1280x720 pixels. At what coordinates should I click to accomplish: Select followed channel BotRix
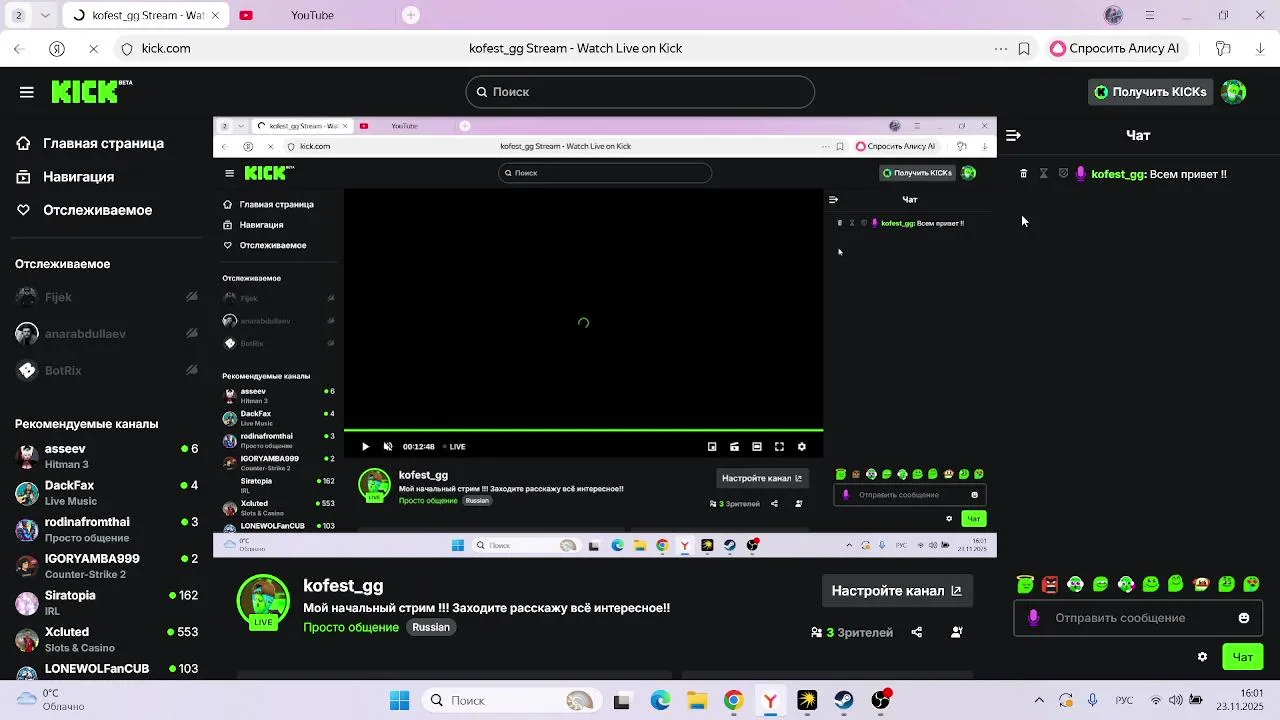pos(106,371)
